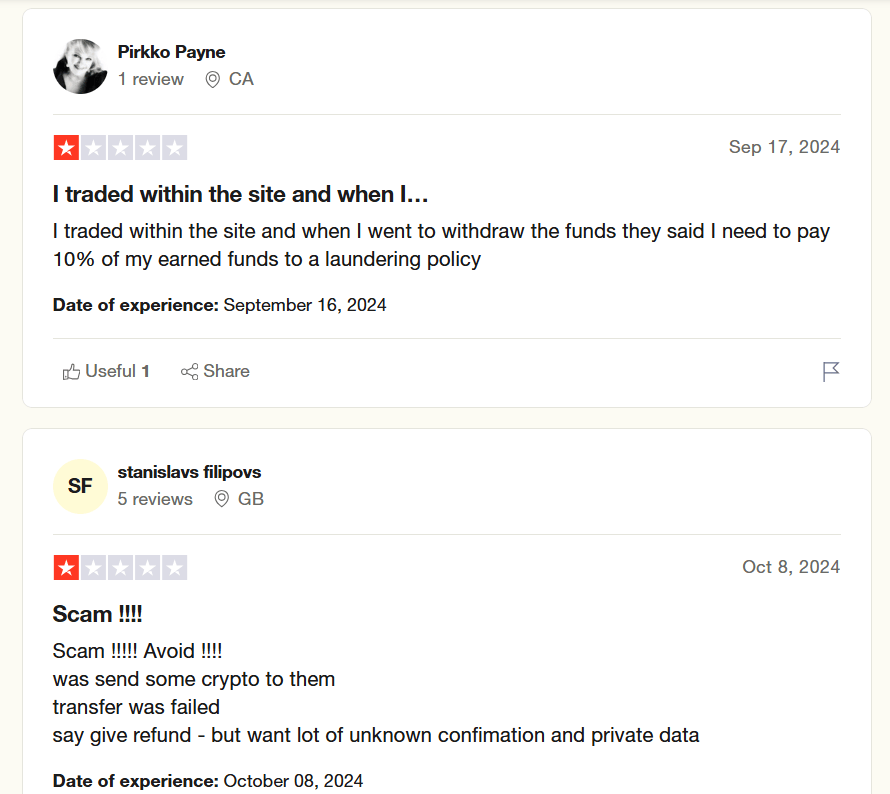Click '1 review' count under Pirkko Payne
The height and width of the screenshot is (794, 890).
(151, 79)
